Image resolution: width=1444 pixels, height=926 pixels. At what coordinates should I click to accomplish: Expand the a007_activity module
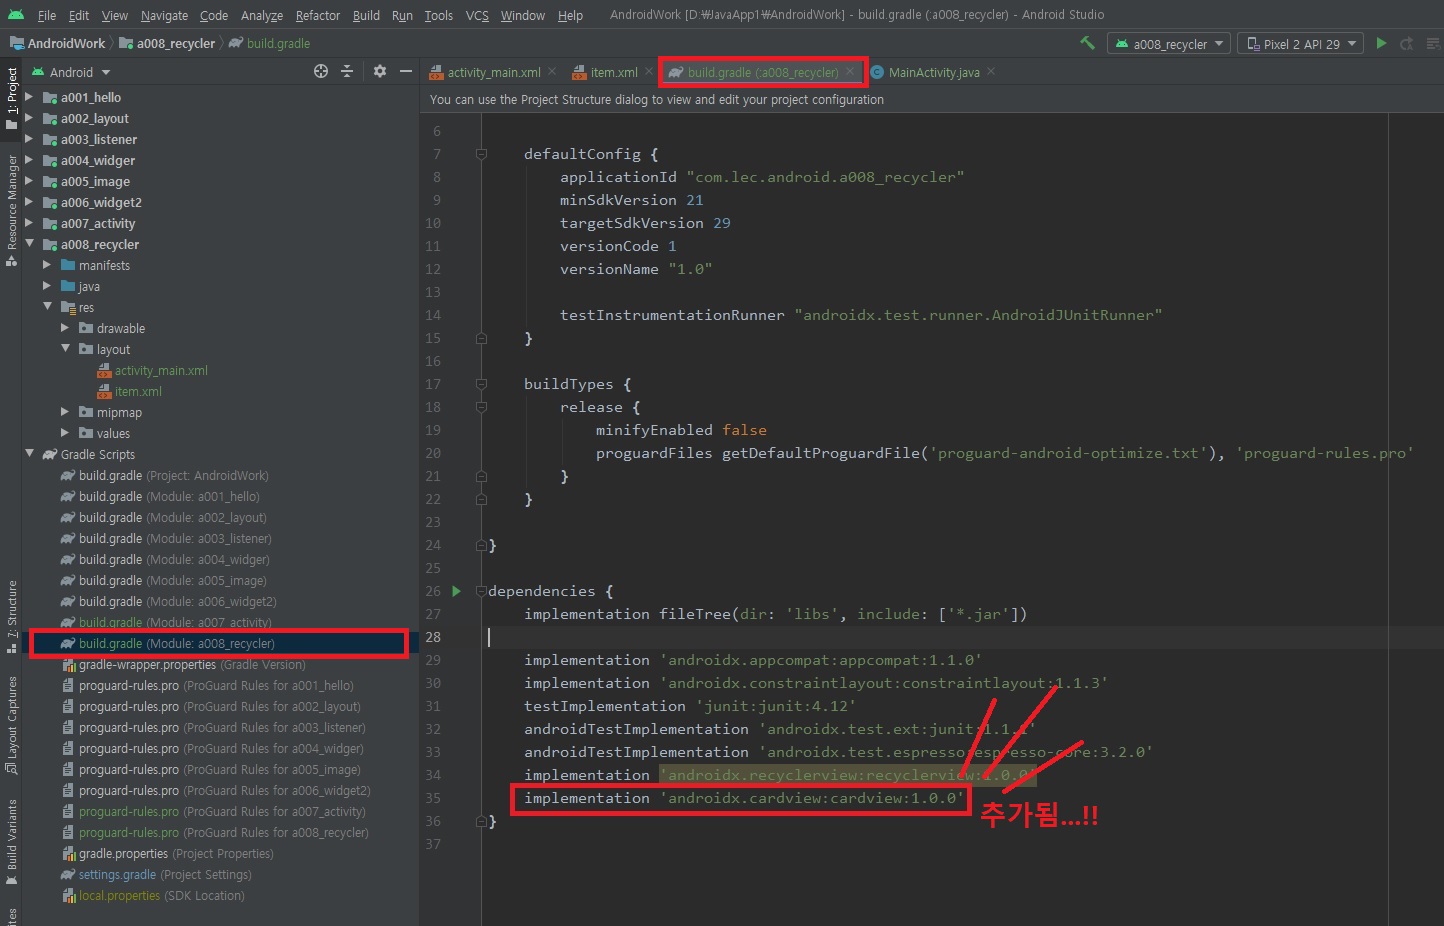29,223
